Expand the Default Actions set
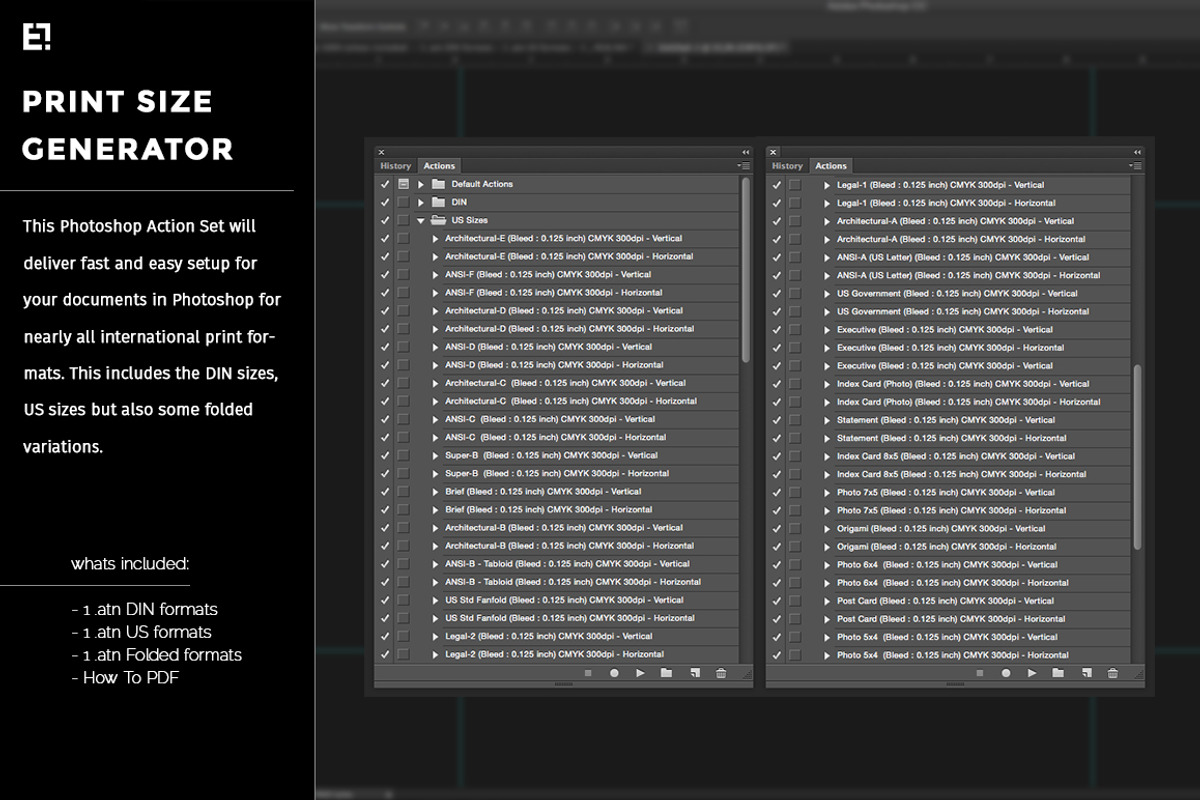Viewport: 1200px width, 800px height. point(422,184)
